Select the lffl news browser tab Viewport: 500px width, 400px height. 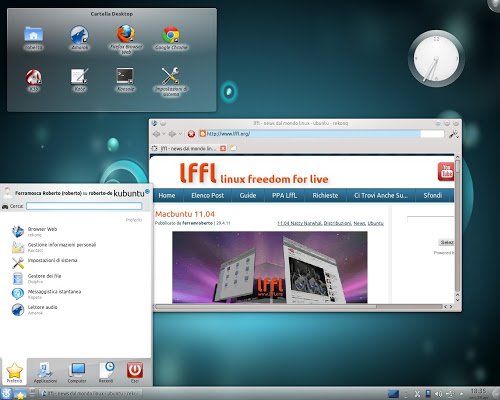tap(188, 148)
